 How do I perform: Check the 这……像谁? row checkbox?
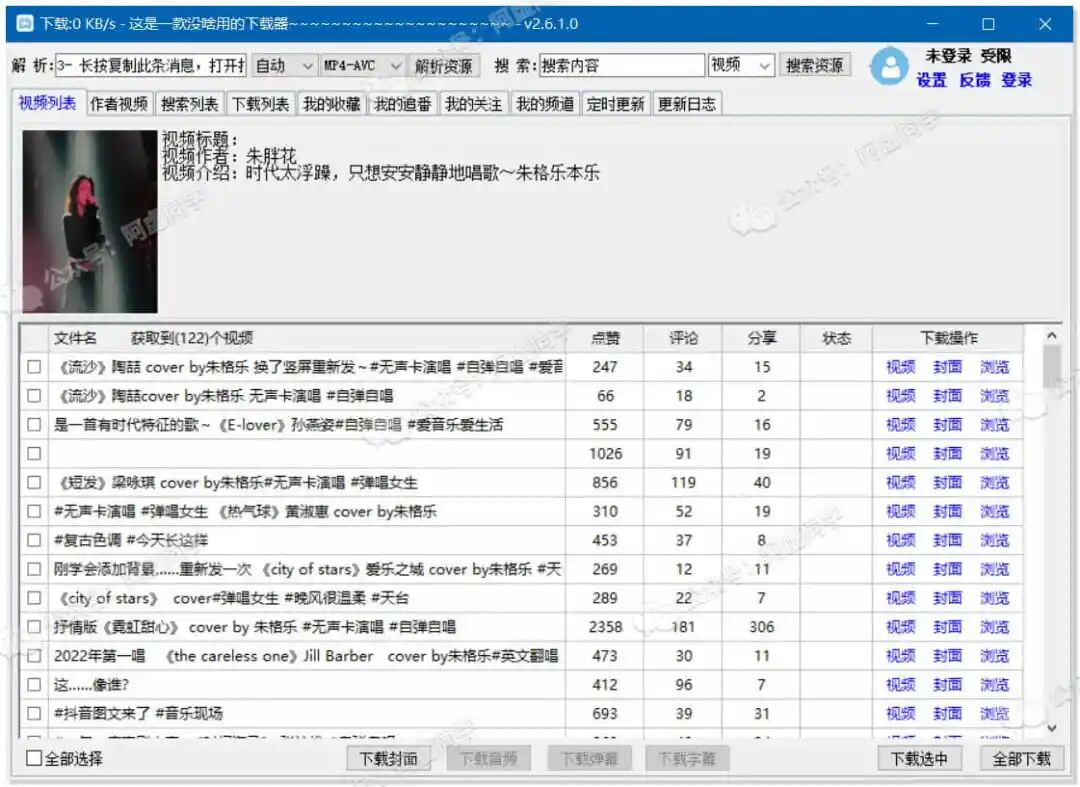(x=34, y=685)
